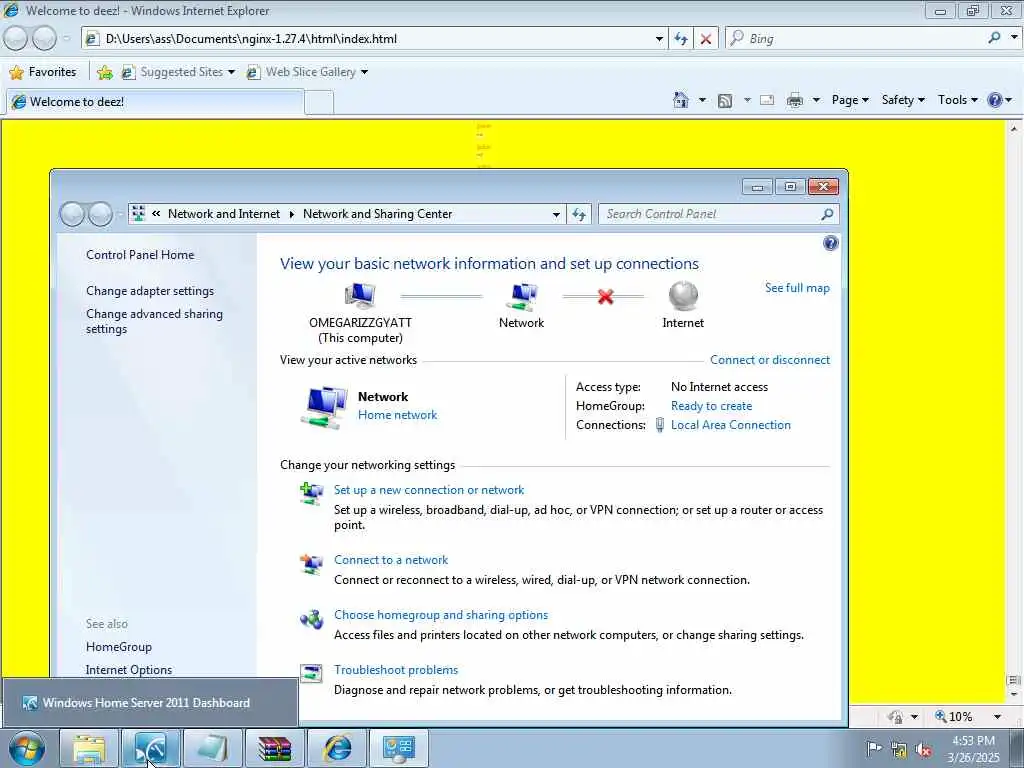Click the Favorites star button

coord(42,72)
